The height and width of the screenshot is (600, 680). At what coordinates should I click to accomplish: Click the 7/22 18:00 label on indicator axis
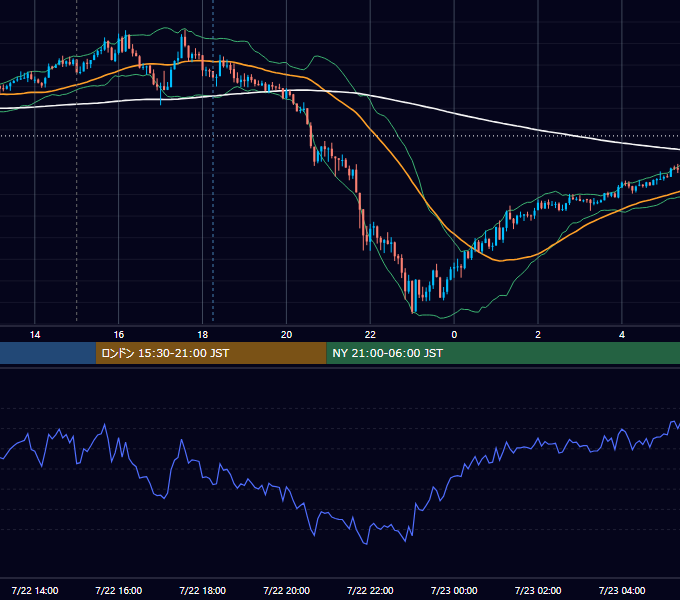[x=203, y=590]
